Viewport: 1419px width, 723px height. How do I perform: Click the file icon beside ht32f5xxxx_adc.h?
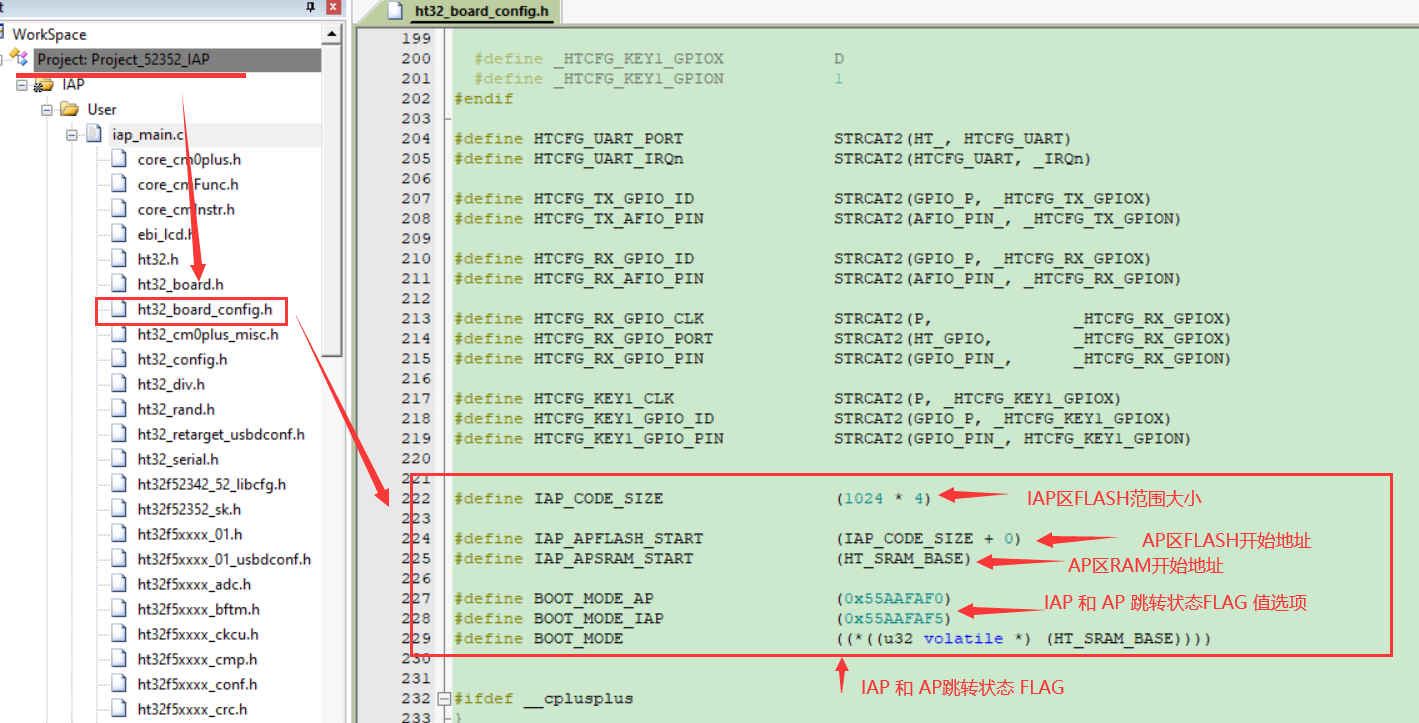(120, 584)
